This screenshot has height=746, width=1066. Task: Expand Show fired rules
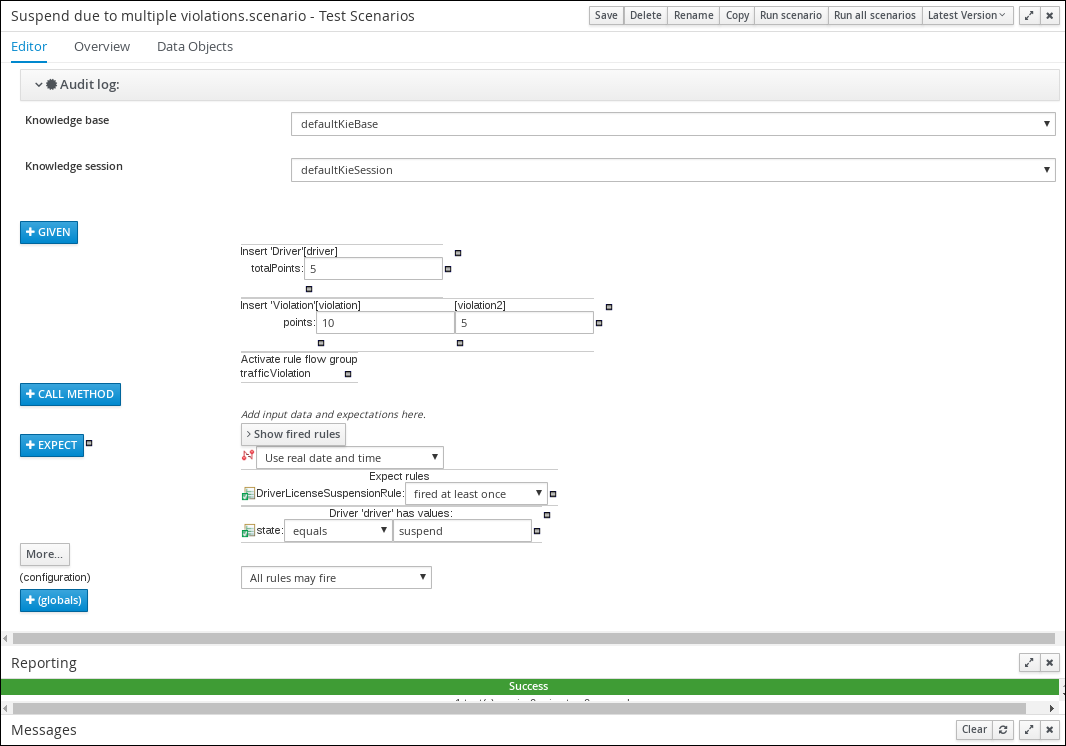[293, 434]
